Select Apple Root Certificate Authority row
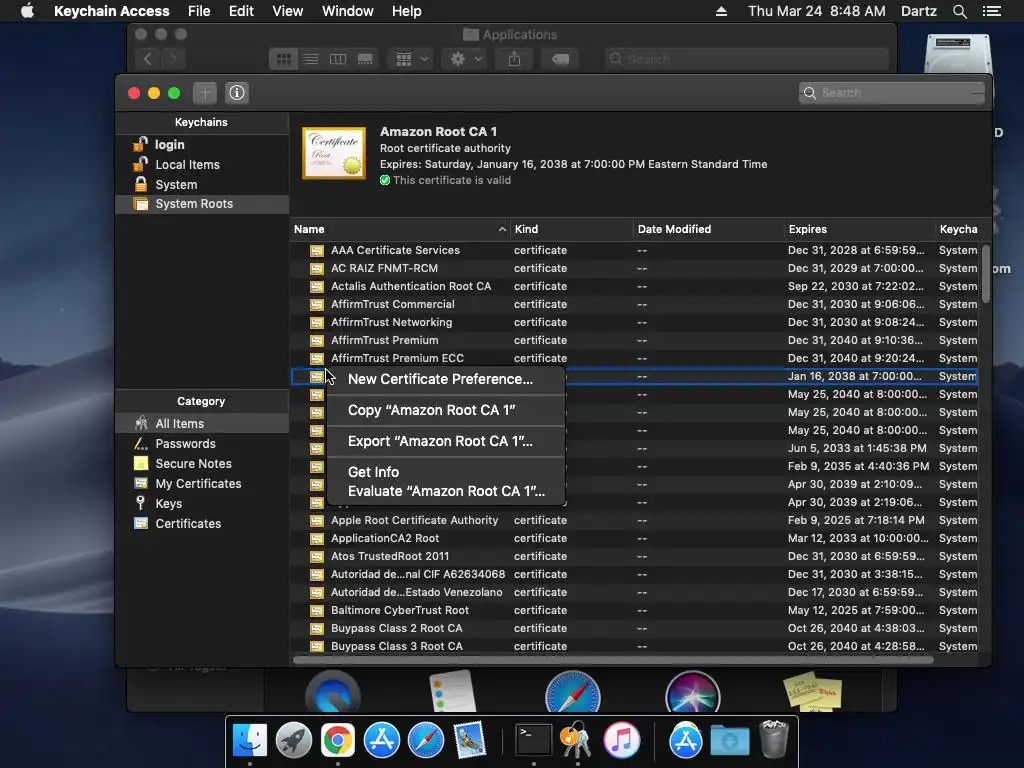The height and width of the screenshot is (768, 1024). pyautogui.click(x=633, y=520)
